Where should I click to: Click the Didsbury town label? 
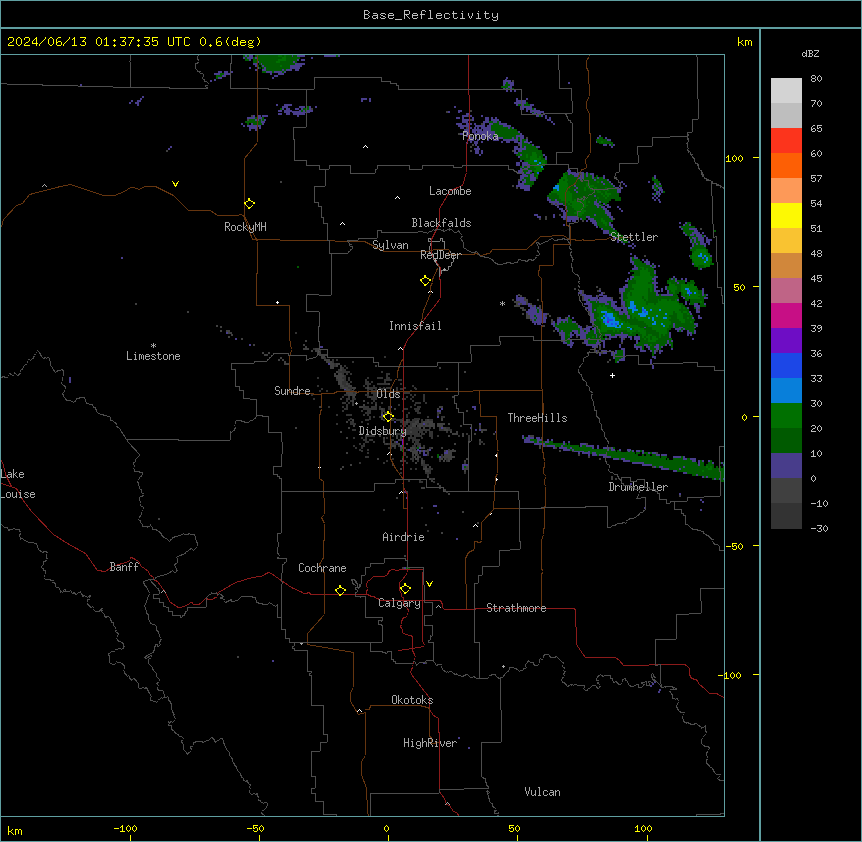click(x=383, y=431)
